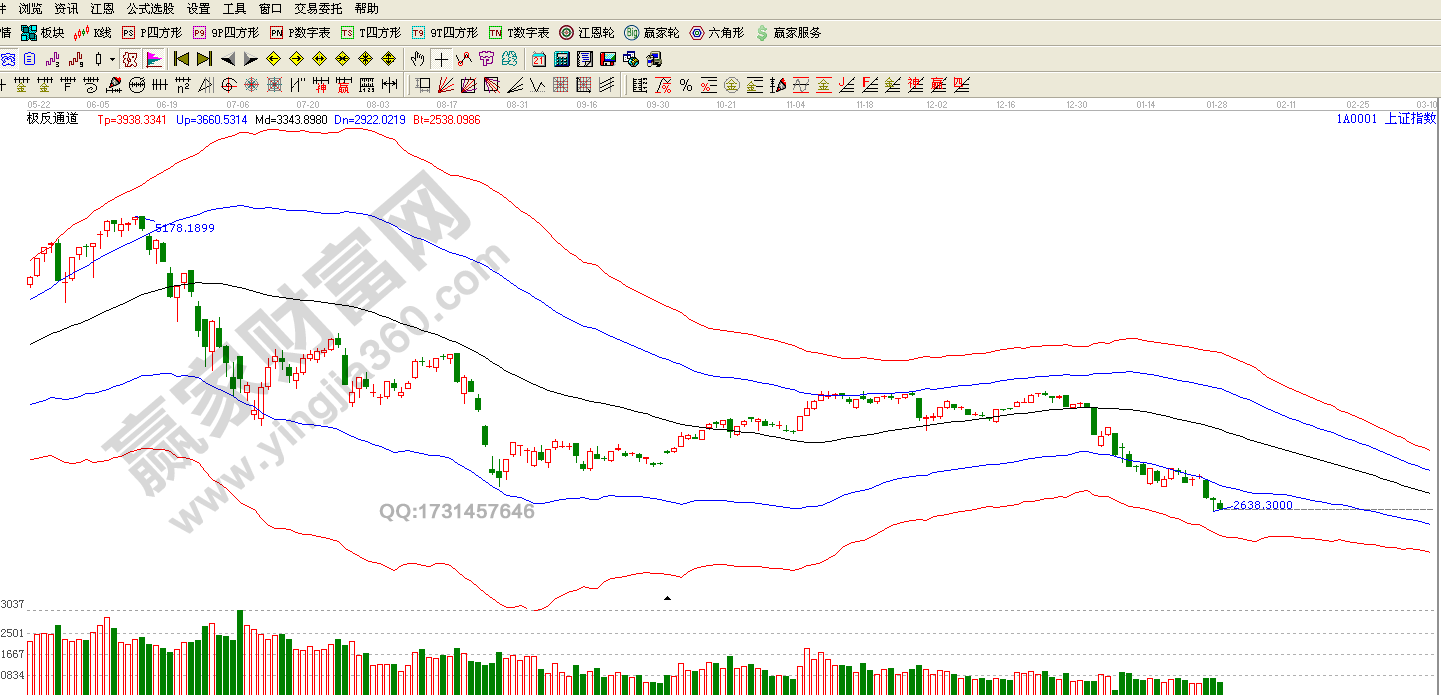Open the 交易委托 menu
This screenshot has width=1441, height=695.
(318, 8)
